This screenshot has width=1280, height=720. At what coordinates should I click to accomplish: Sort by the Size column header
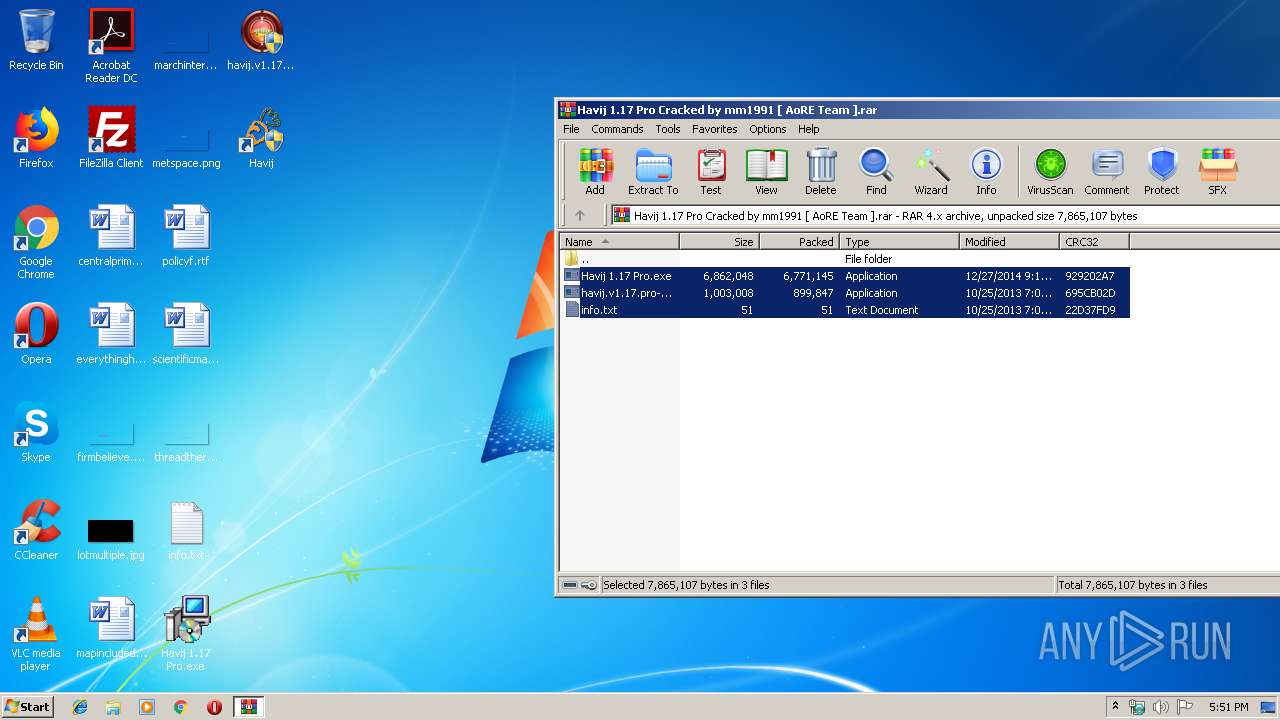[x=720, y=242]
